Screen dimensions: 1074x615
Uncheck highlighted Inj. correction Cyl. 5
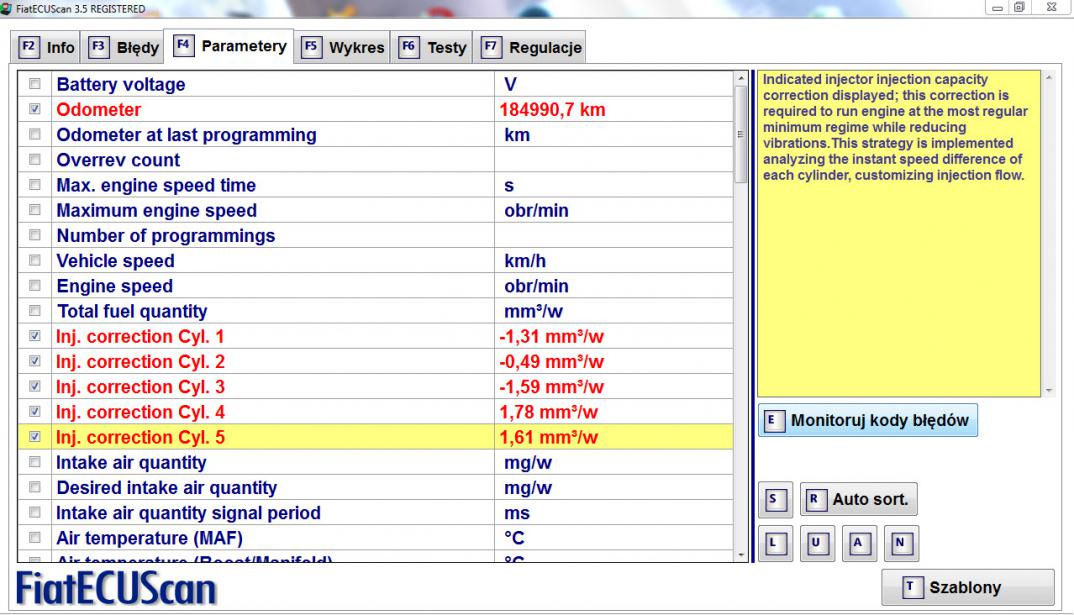coord(34,436)
